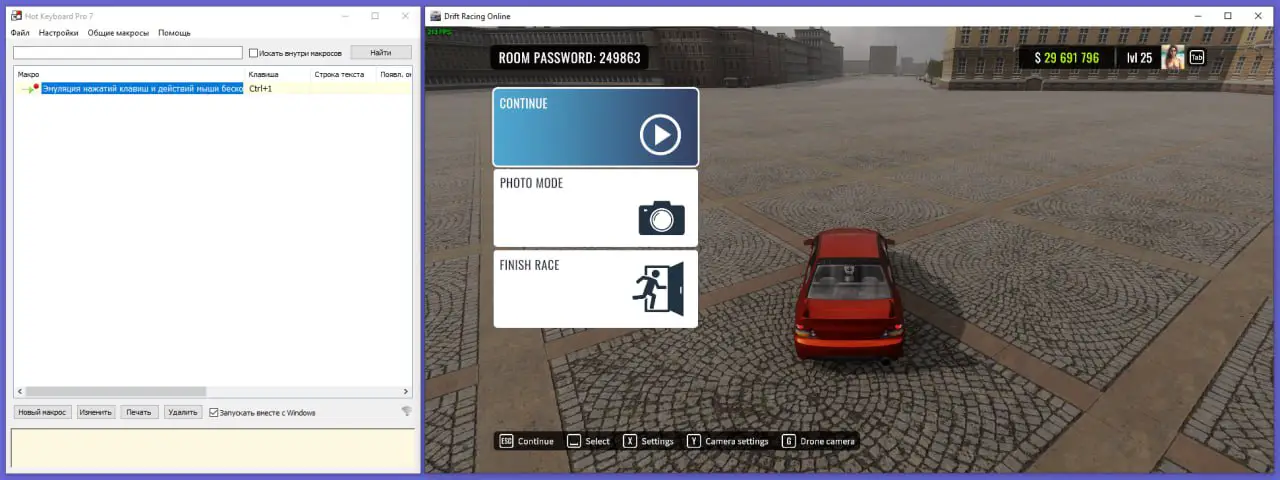Click the Найти button
This screenshot has height=480, width=1280.
coord(380,52)
